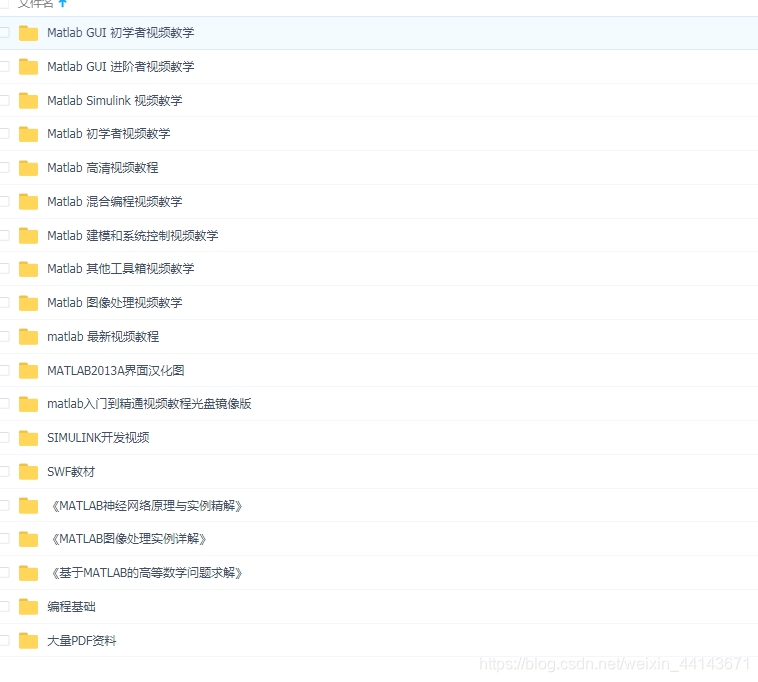Click text Matlab 图像处理视频教学
Viewport: 758px width, 682px height.
tap(115, 303)
